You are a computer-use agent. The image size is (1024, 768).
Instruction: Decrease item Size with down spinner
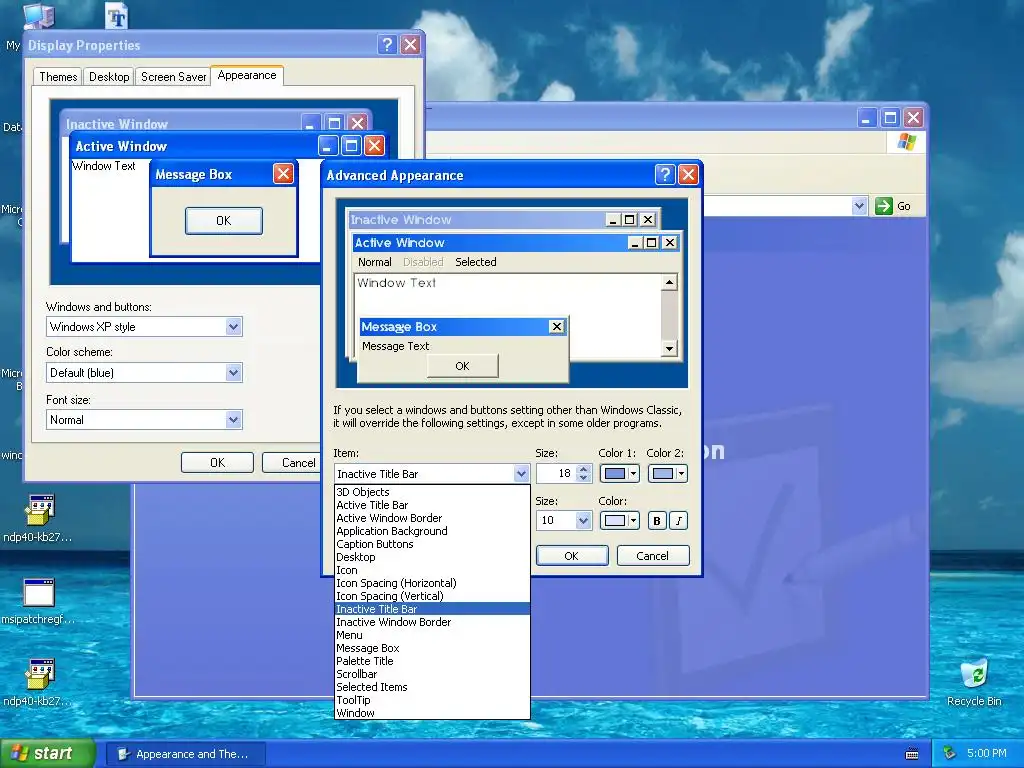tap(584, 478)
